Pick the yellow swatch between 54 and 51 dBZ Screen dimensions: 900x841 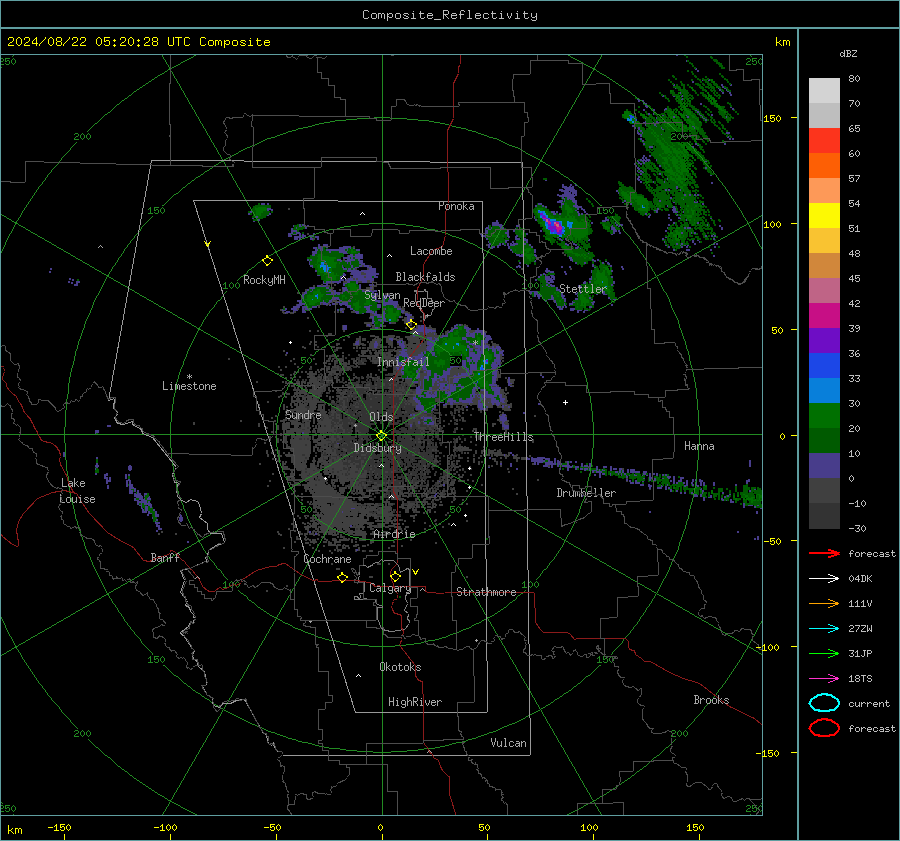(x=824, y=216)
